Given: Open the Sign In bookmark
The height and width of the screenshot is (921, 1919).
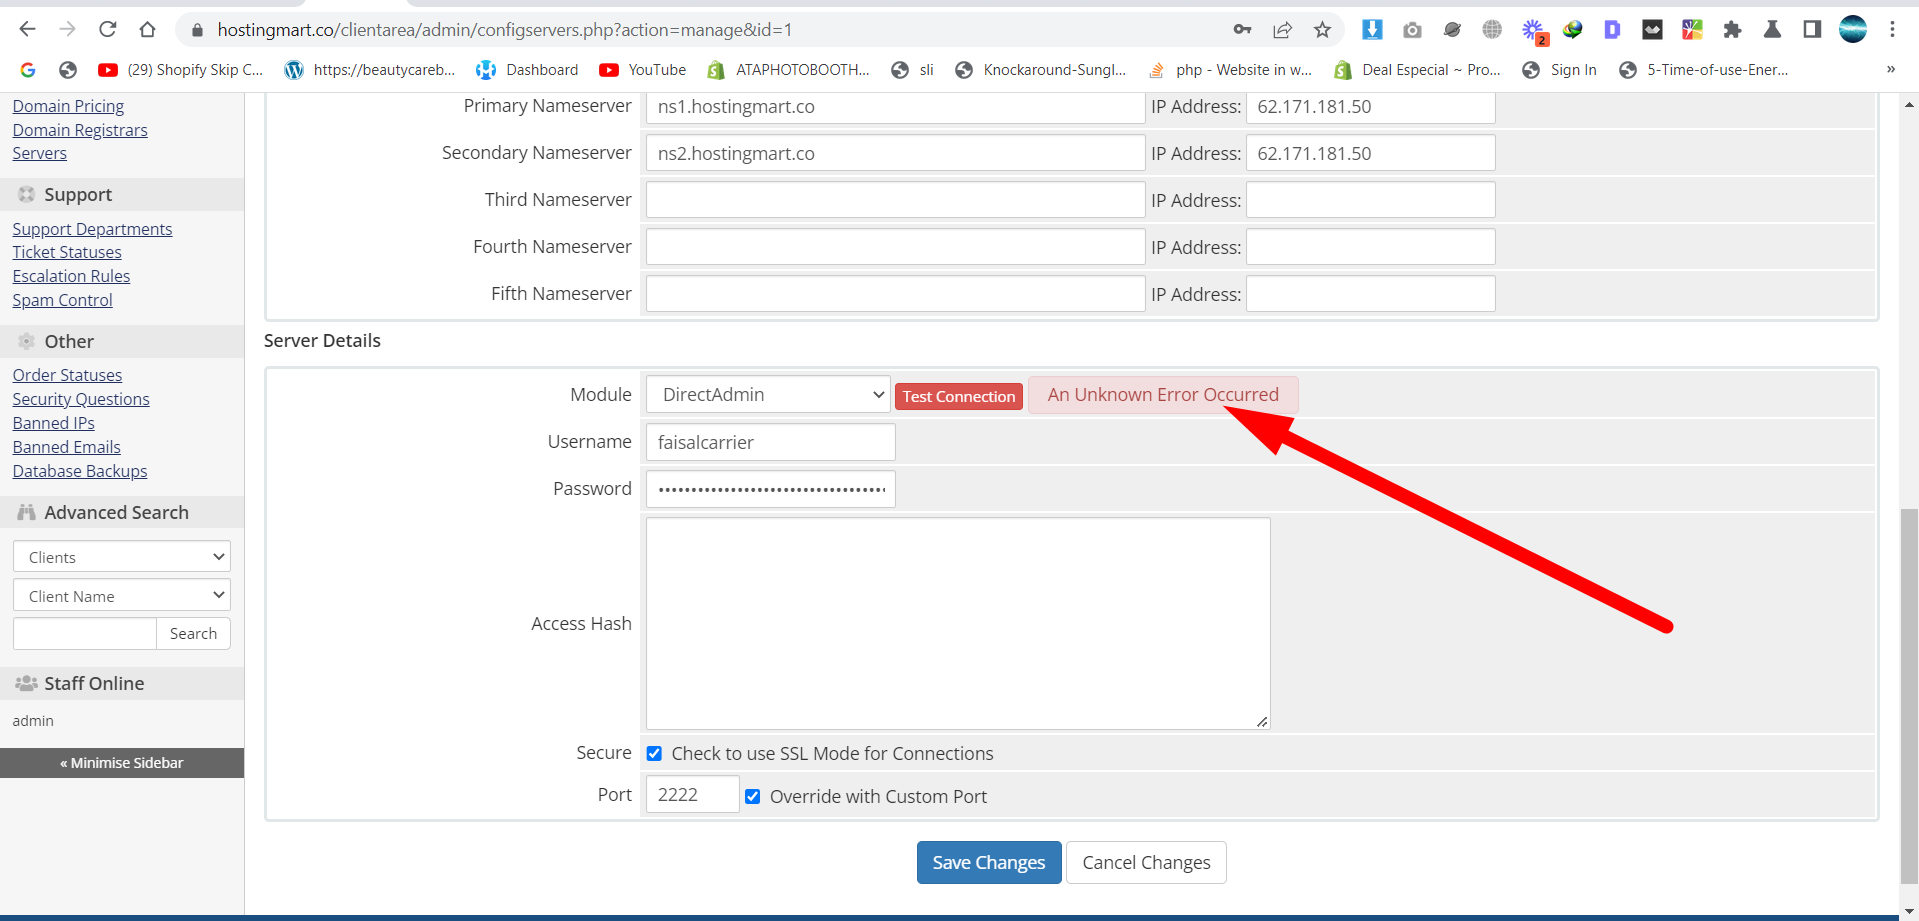Looking at the screenshot, I should [x=1559, y=70].
